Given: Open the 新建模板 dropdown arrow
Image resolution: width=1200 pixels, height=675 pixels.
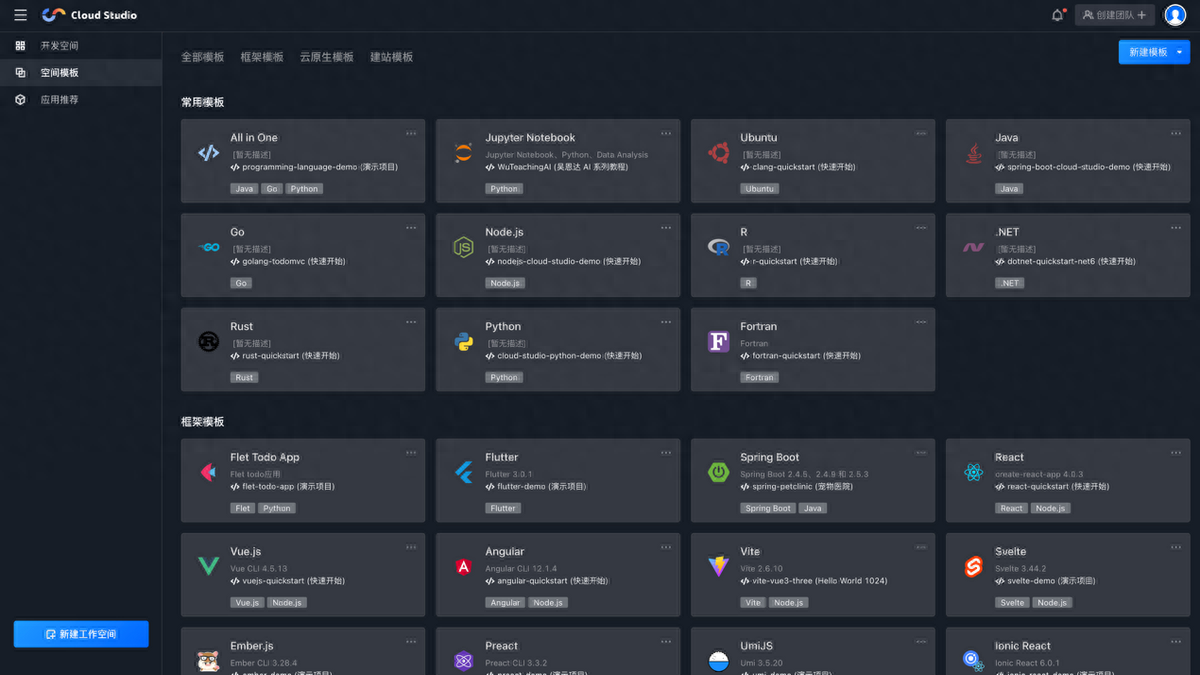Looking at the screenshot, I should click(x=1179, y=52).
